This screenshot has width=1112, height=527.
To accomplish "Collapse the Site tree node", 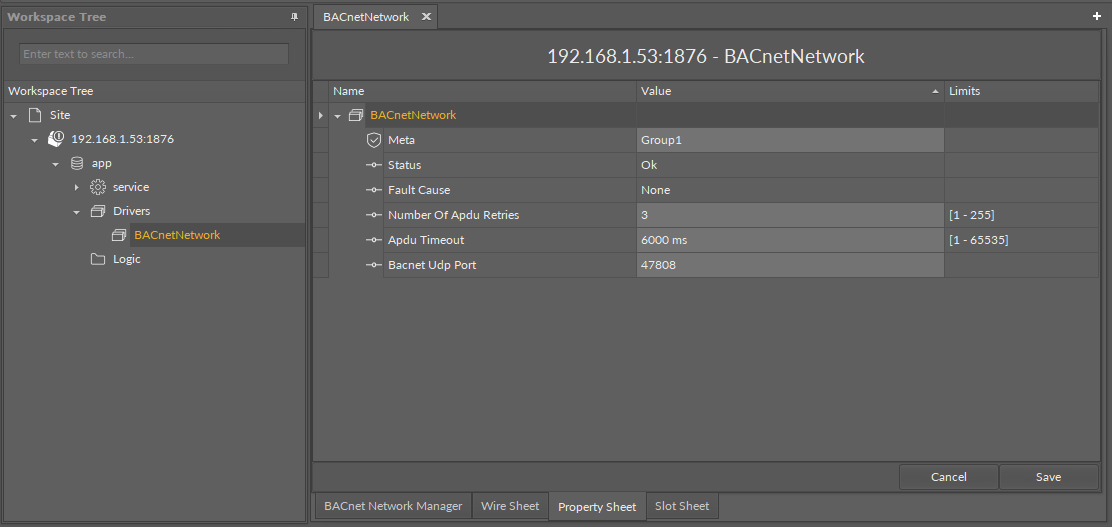I will pos(14,116).
